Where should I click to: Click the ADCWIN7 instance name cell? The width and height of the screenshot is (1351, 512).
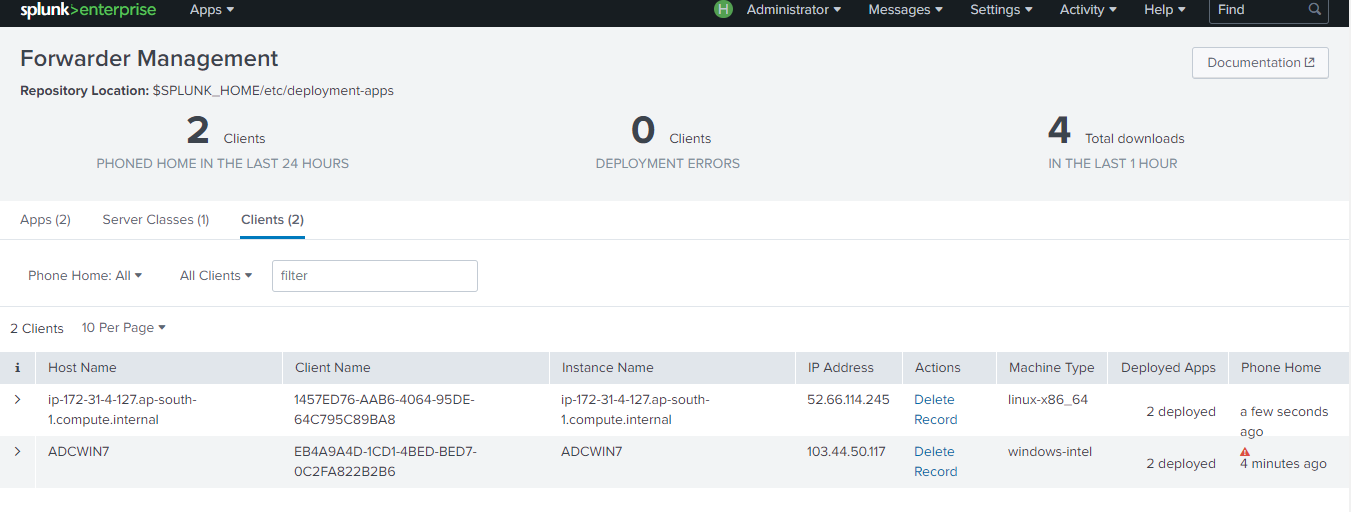pyautogui.click(x=592, y=452)
